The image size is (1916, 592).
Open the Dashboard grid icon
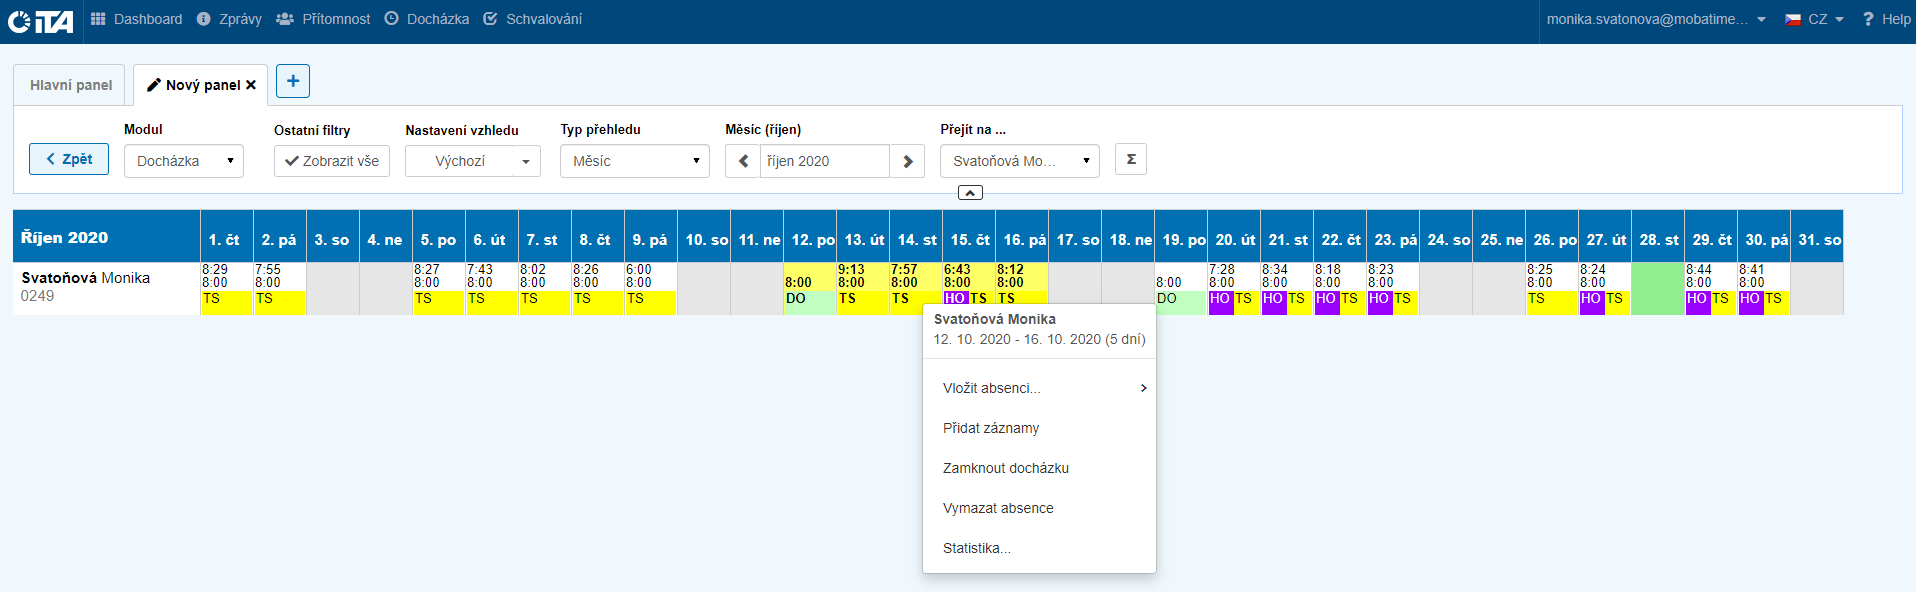(x=98, y=19)
